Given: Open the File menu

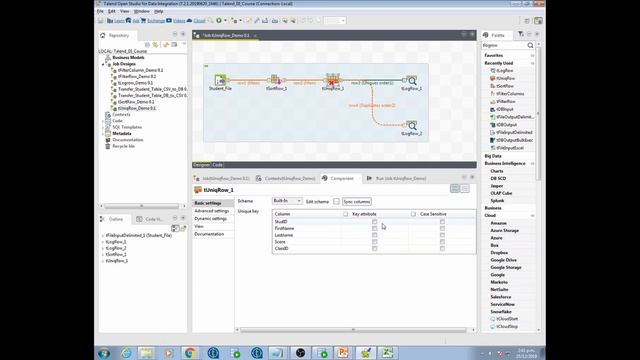Looking at the screenshot, I should coord(100,11).
